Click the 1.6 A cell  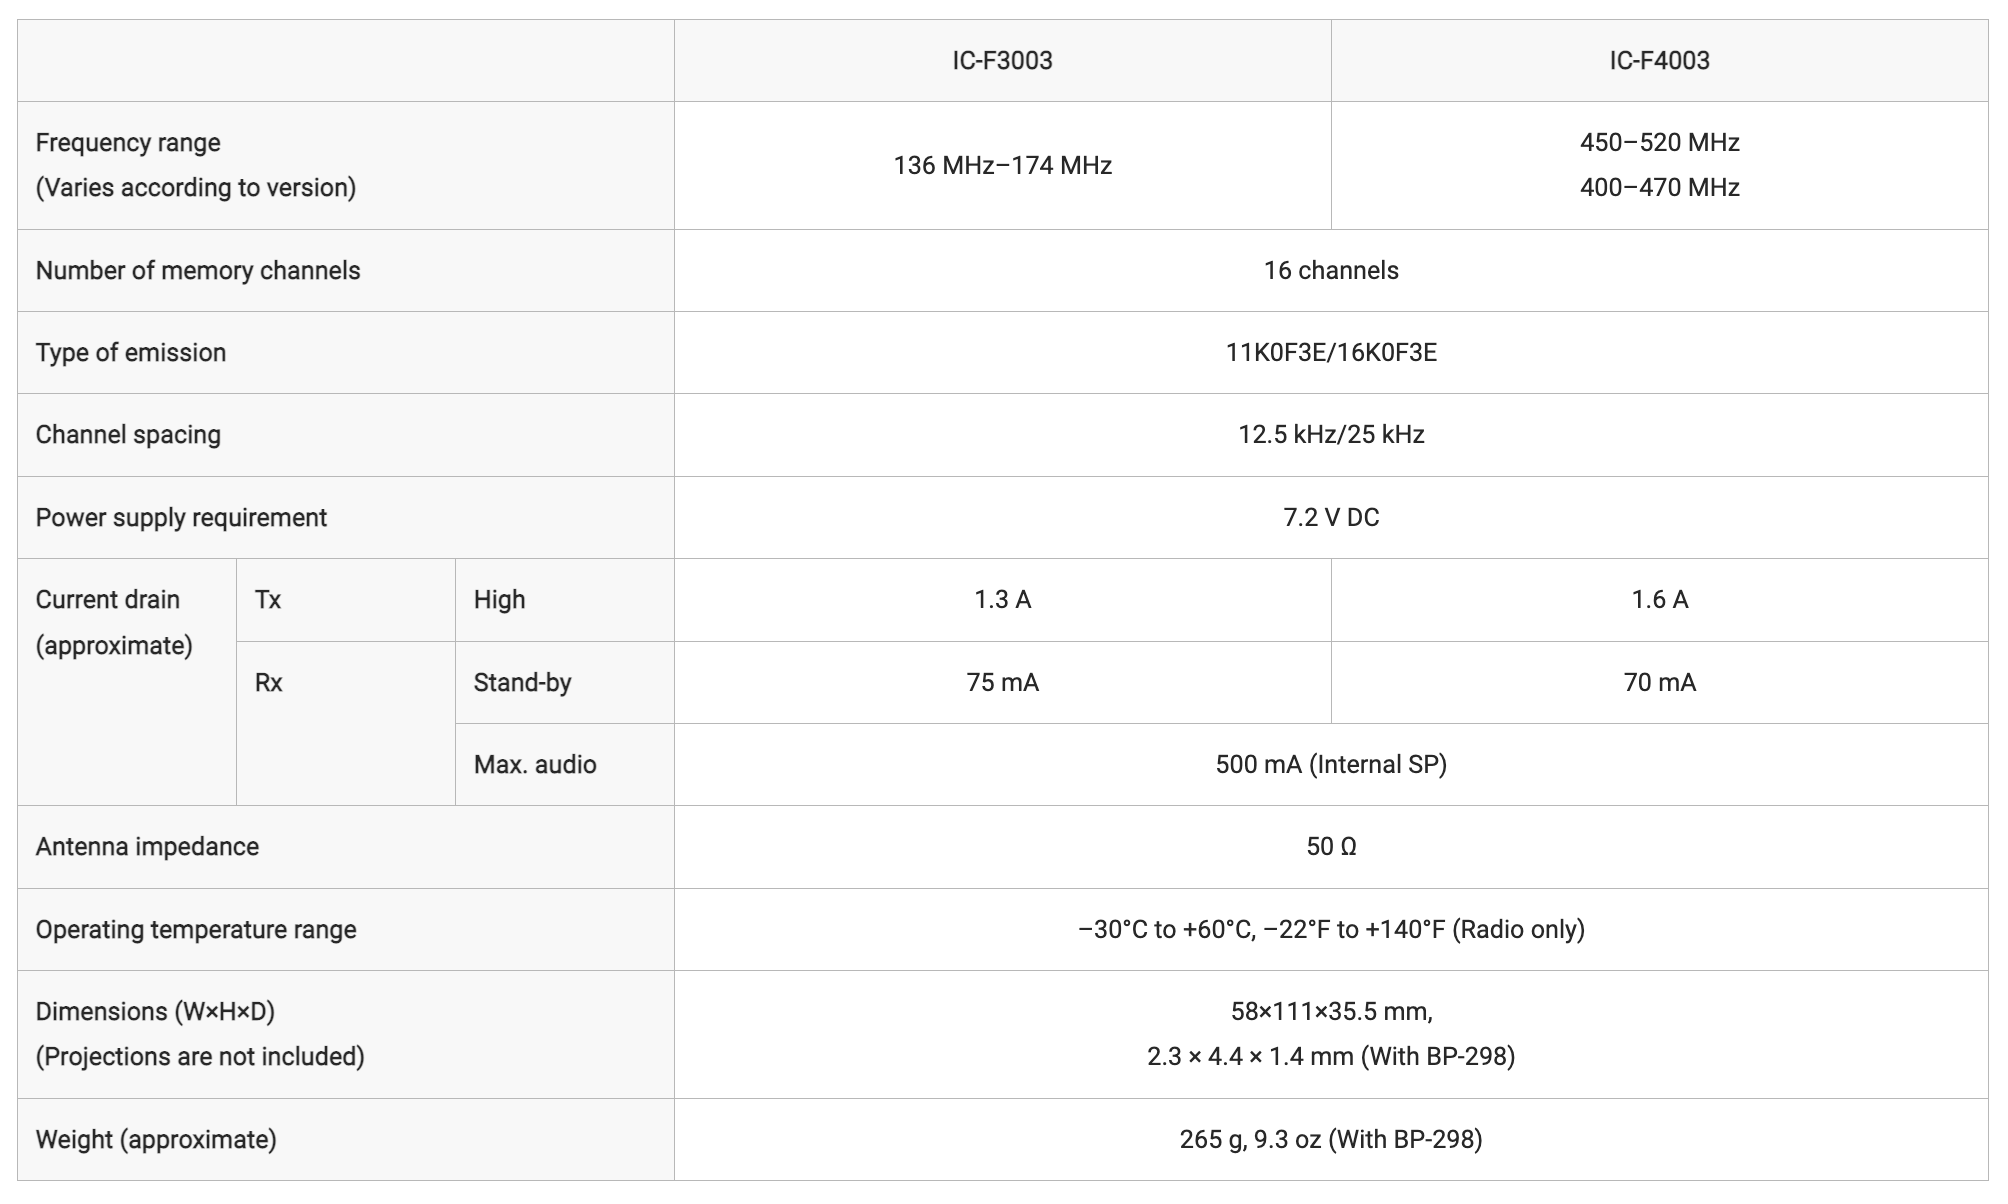pyautogui.click(x=1659, y=599)
